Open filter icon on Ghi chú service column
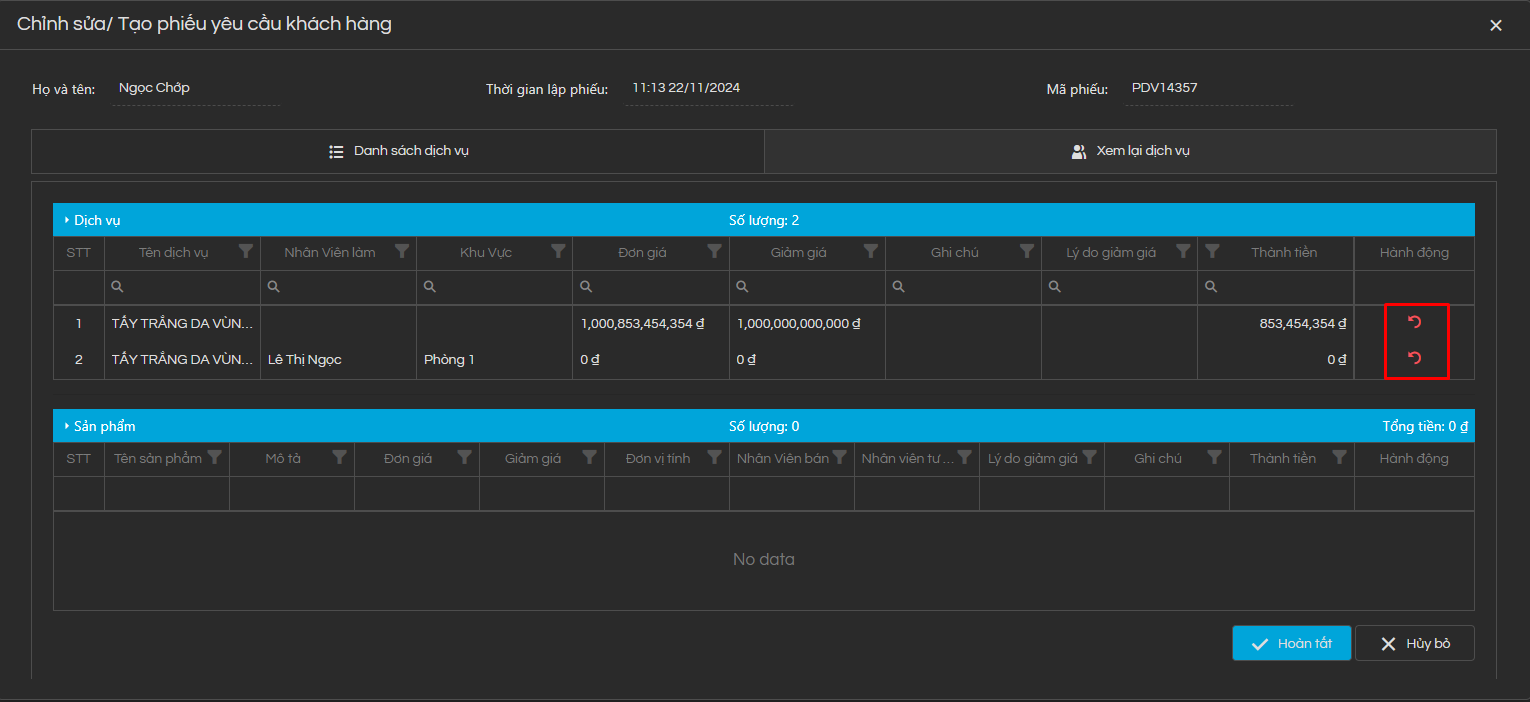Viewport: 1530px width, 702px height. point(1026,251)
